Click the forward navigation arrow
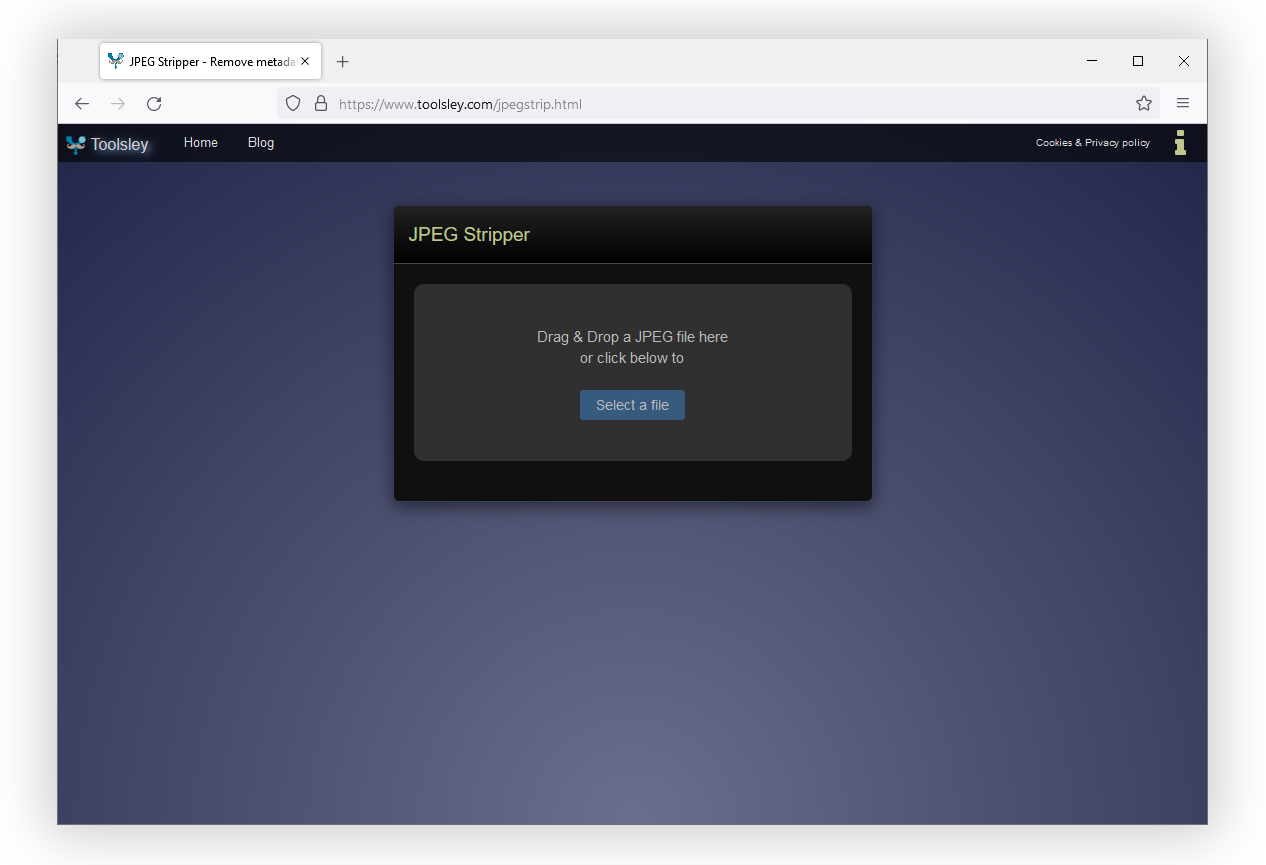Screen dimensions: 1266x865 (118, 103)
